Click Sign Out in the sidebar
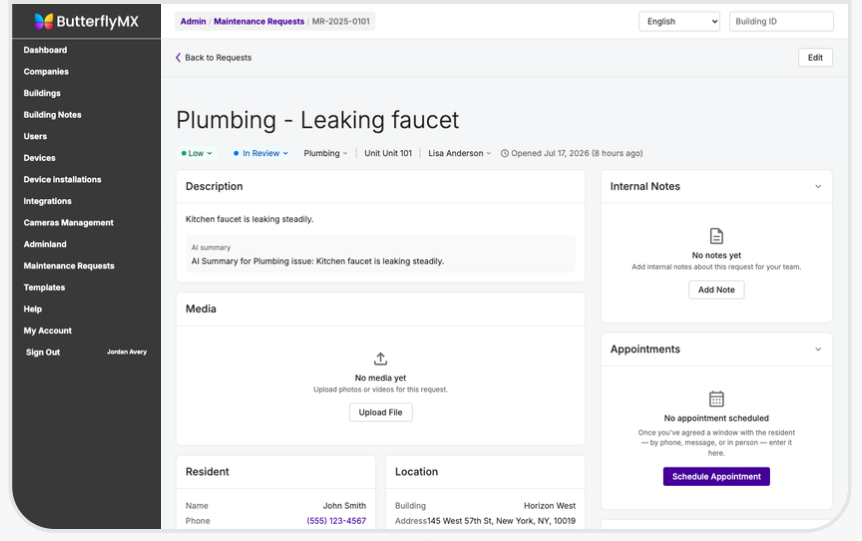The width and height of the screenshot is (862, 541). point(43,352)
